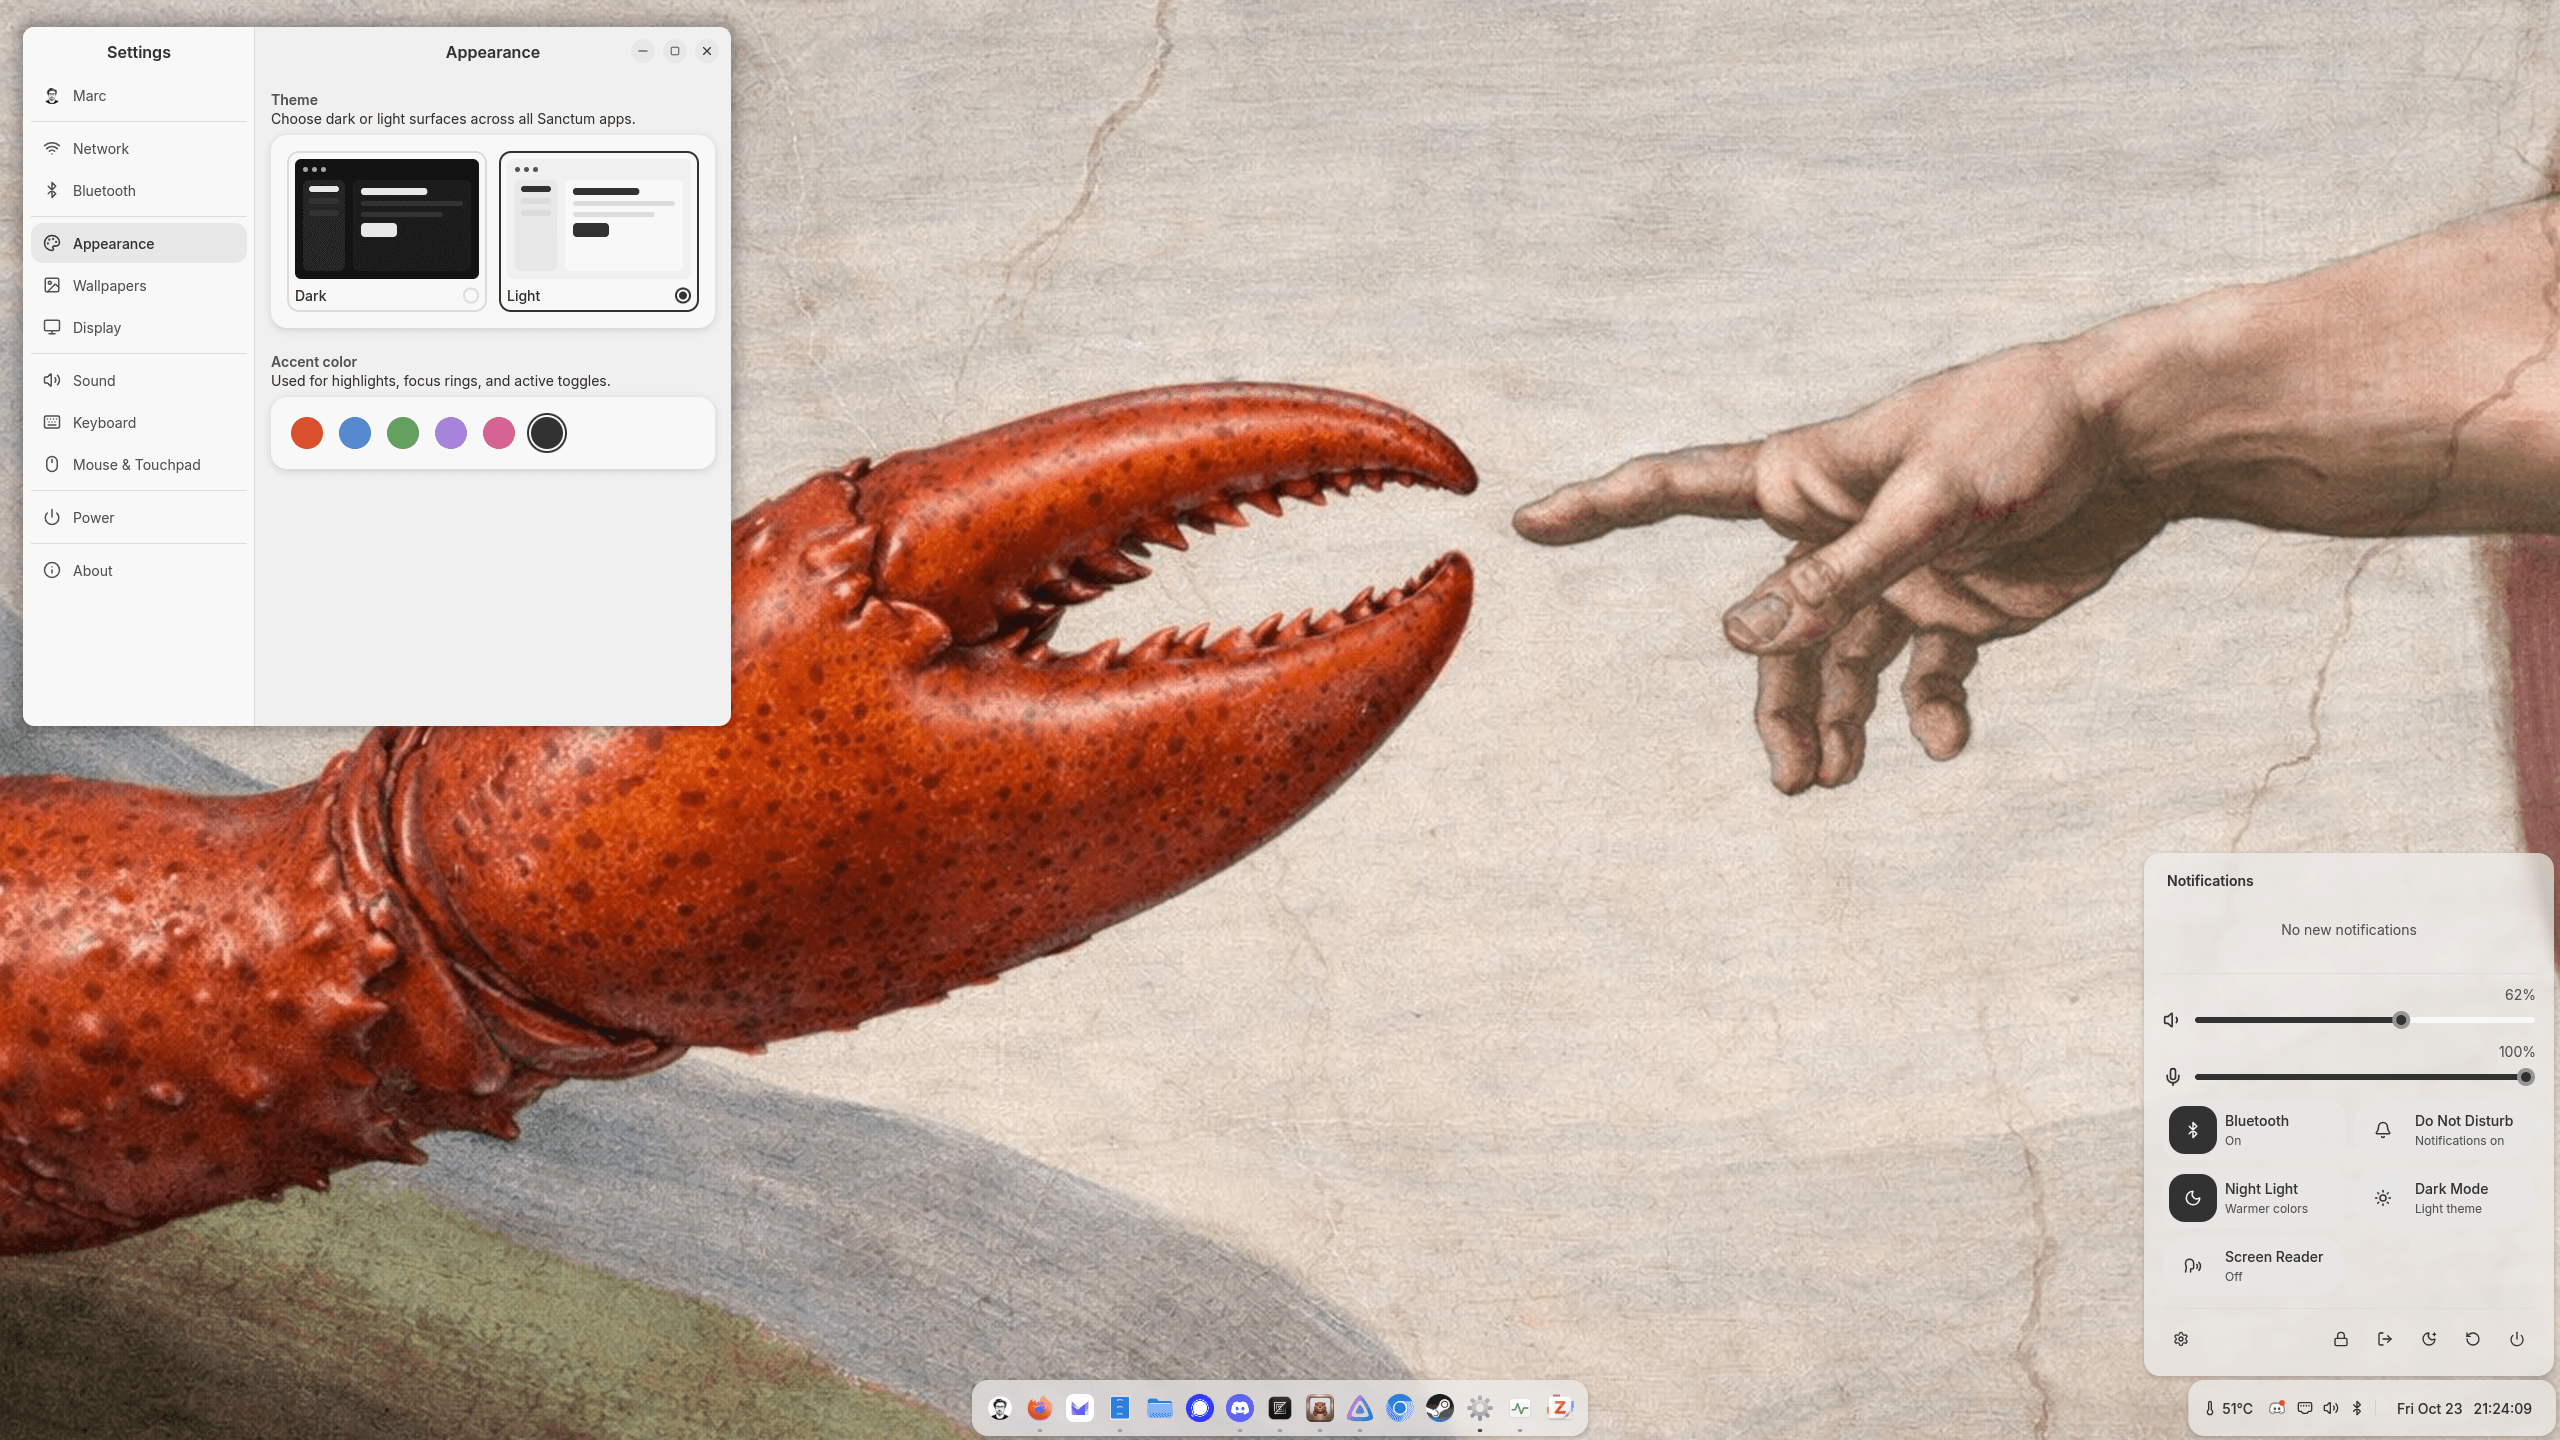Launch Steam from the dock
Image resolution: width=2560 pixels, height=1440 pixels.
click(1439, 1408)
